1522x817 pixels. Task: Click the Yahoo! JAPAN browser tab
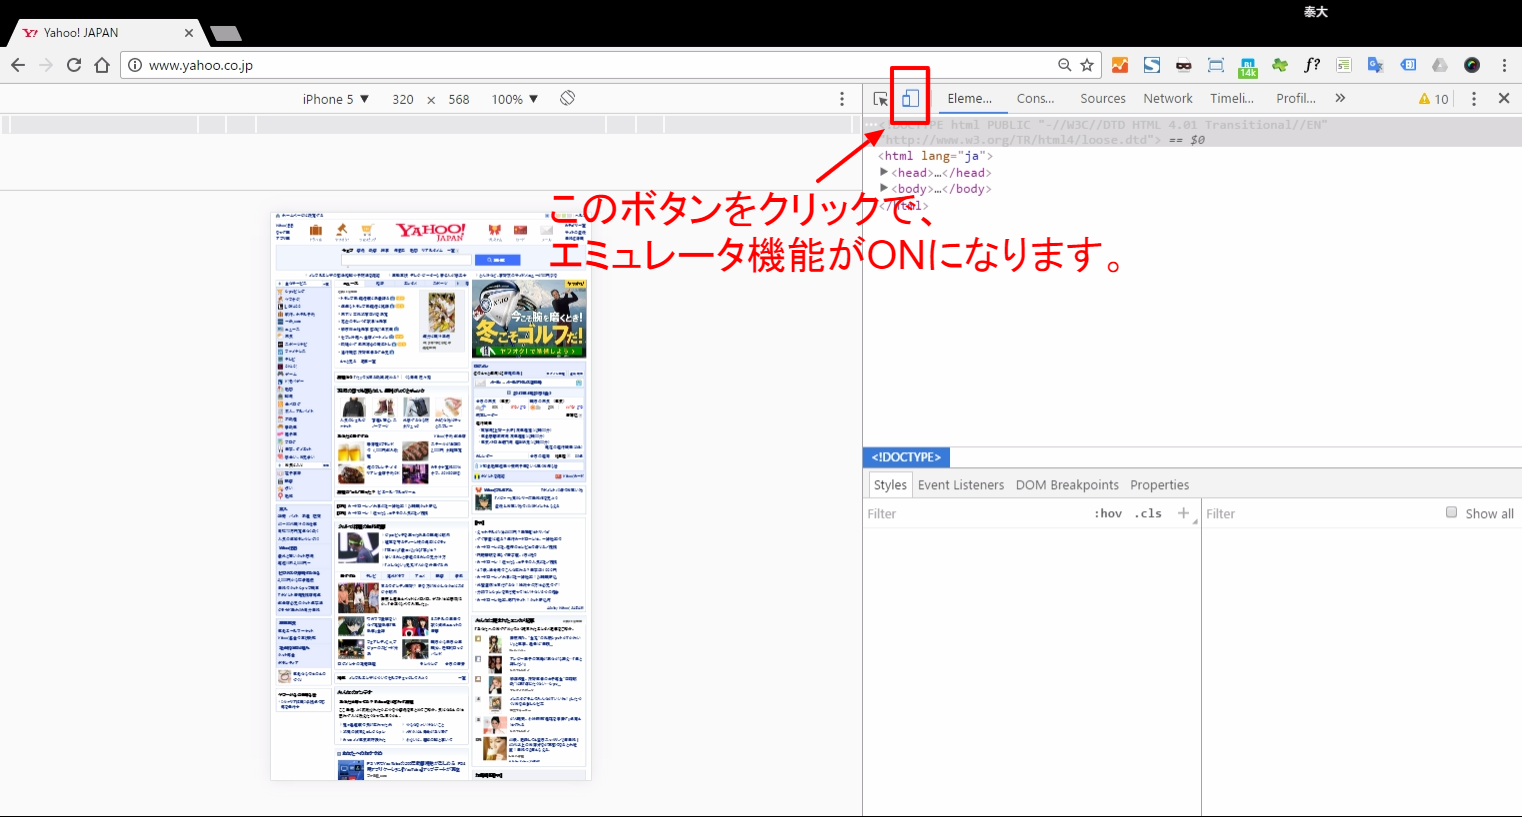[105, 33]
